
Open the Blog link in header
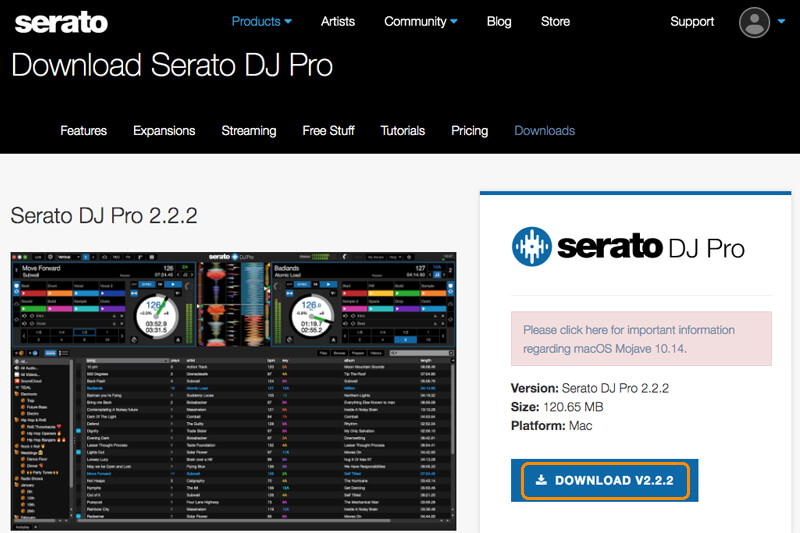[x=498, y=21]
